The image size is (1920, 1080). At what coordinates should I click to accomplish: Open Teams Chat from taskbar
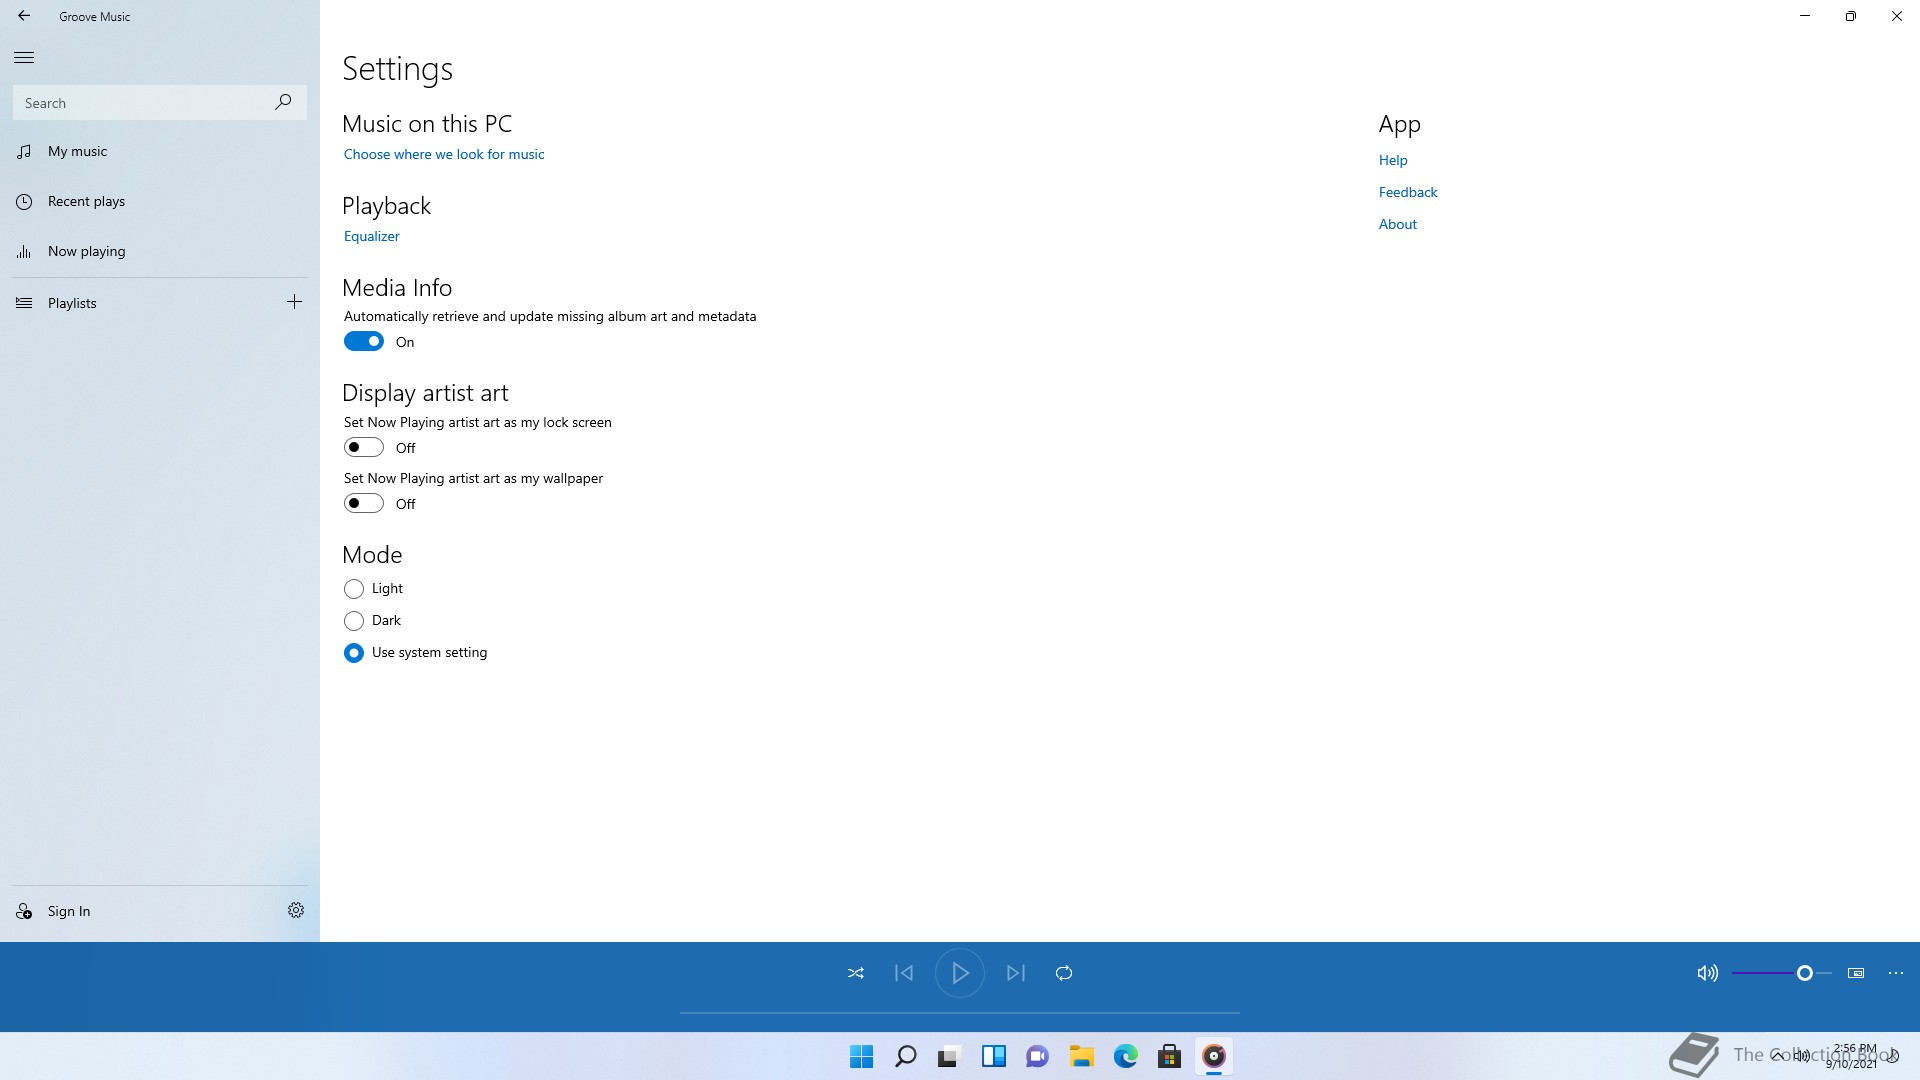pos(1037,1056)
